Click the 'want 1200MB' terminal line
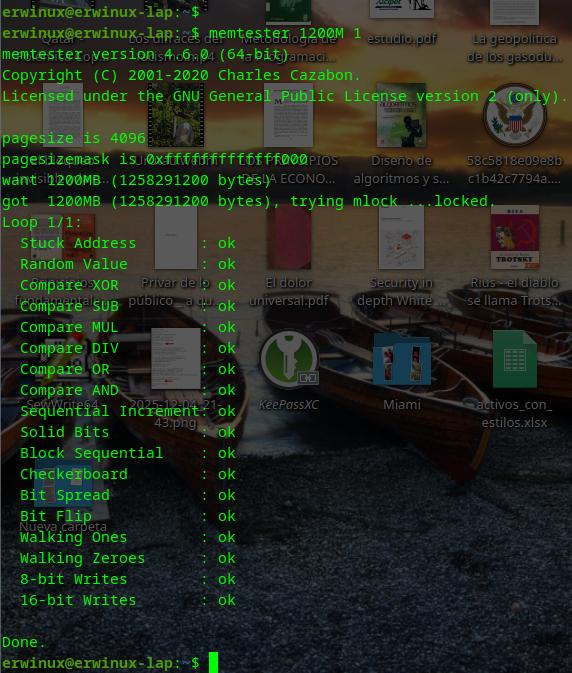This screenshot has height=673, width=572. pyautogui.click(x=136, y=180)
